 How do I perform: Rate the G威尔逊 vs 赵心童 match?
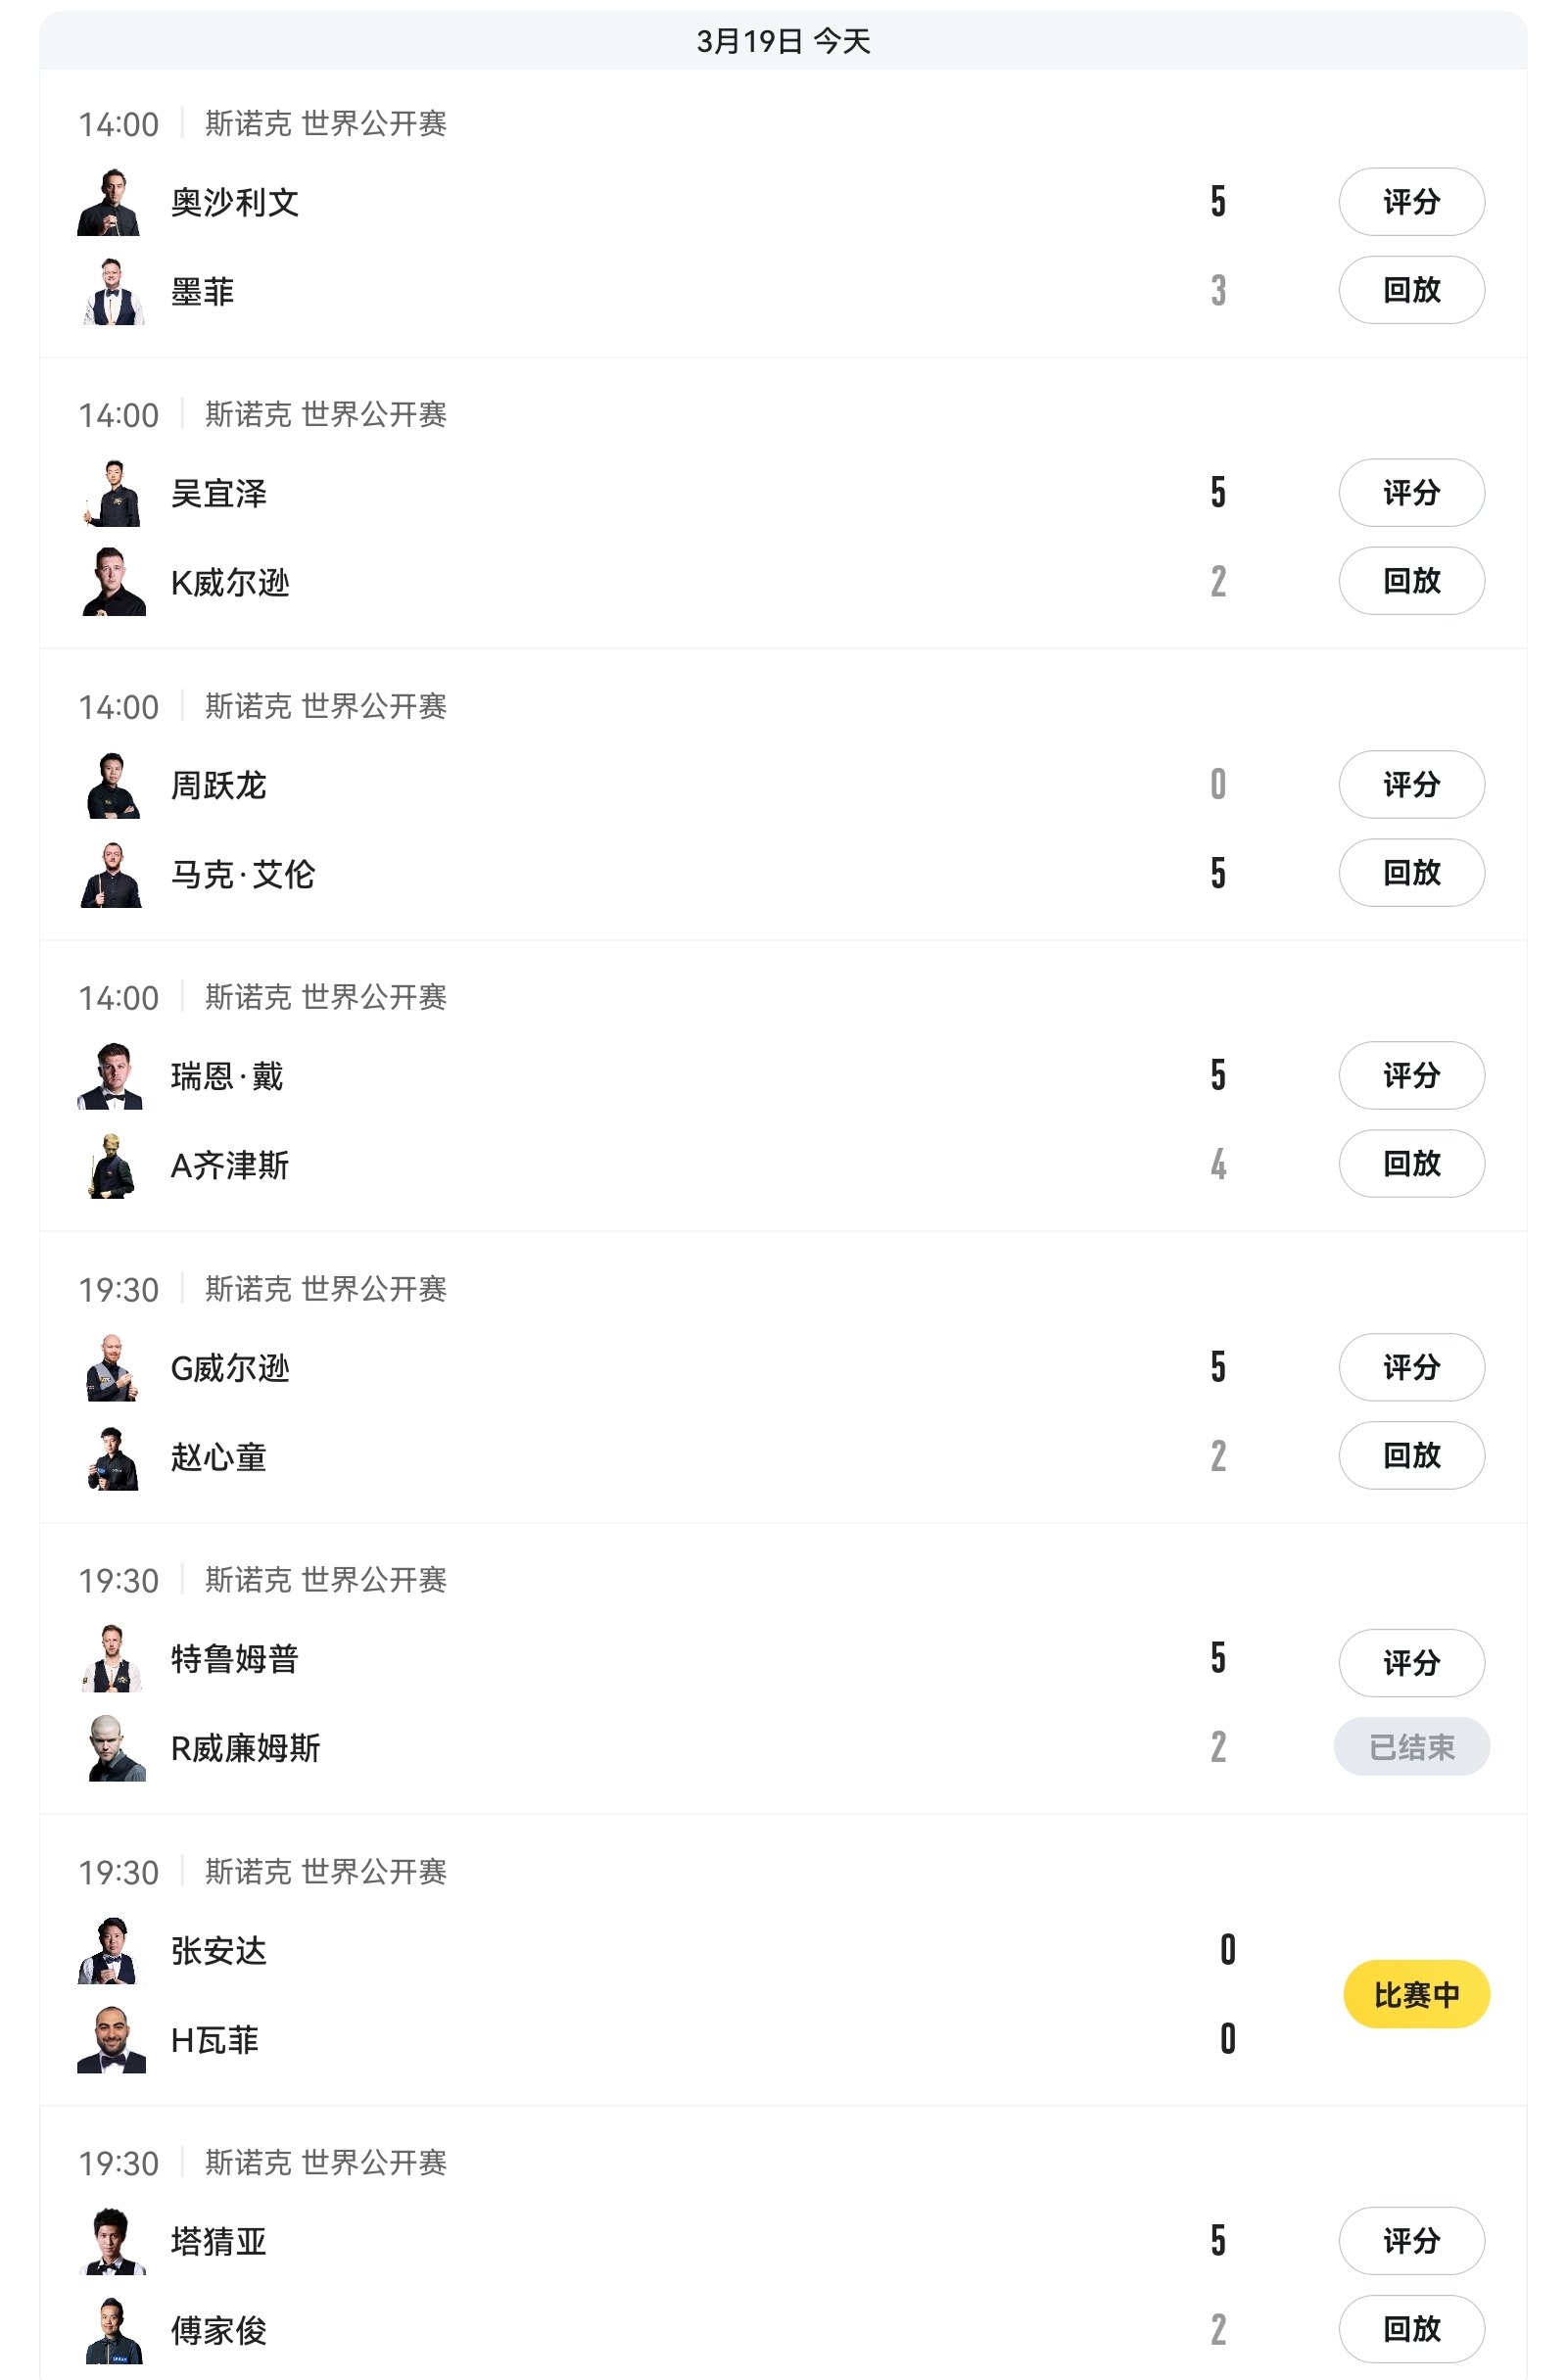click(1411, 1367)
